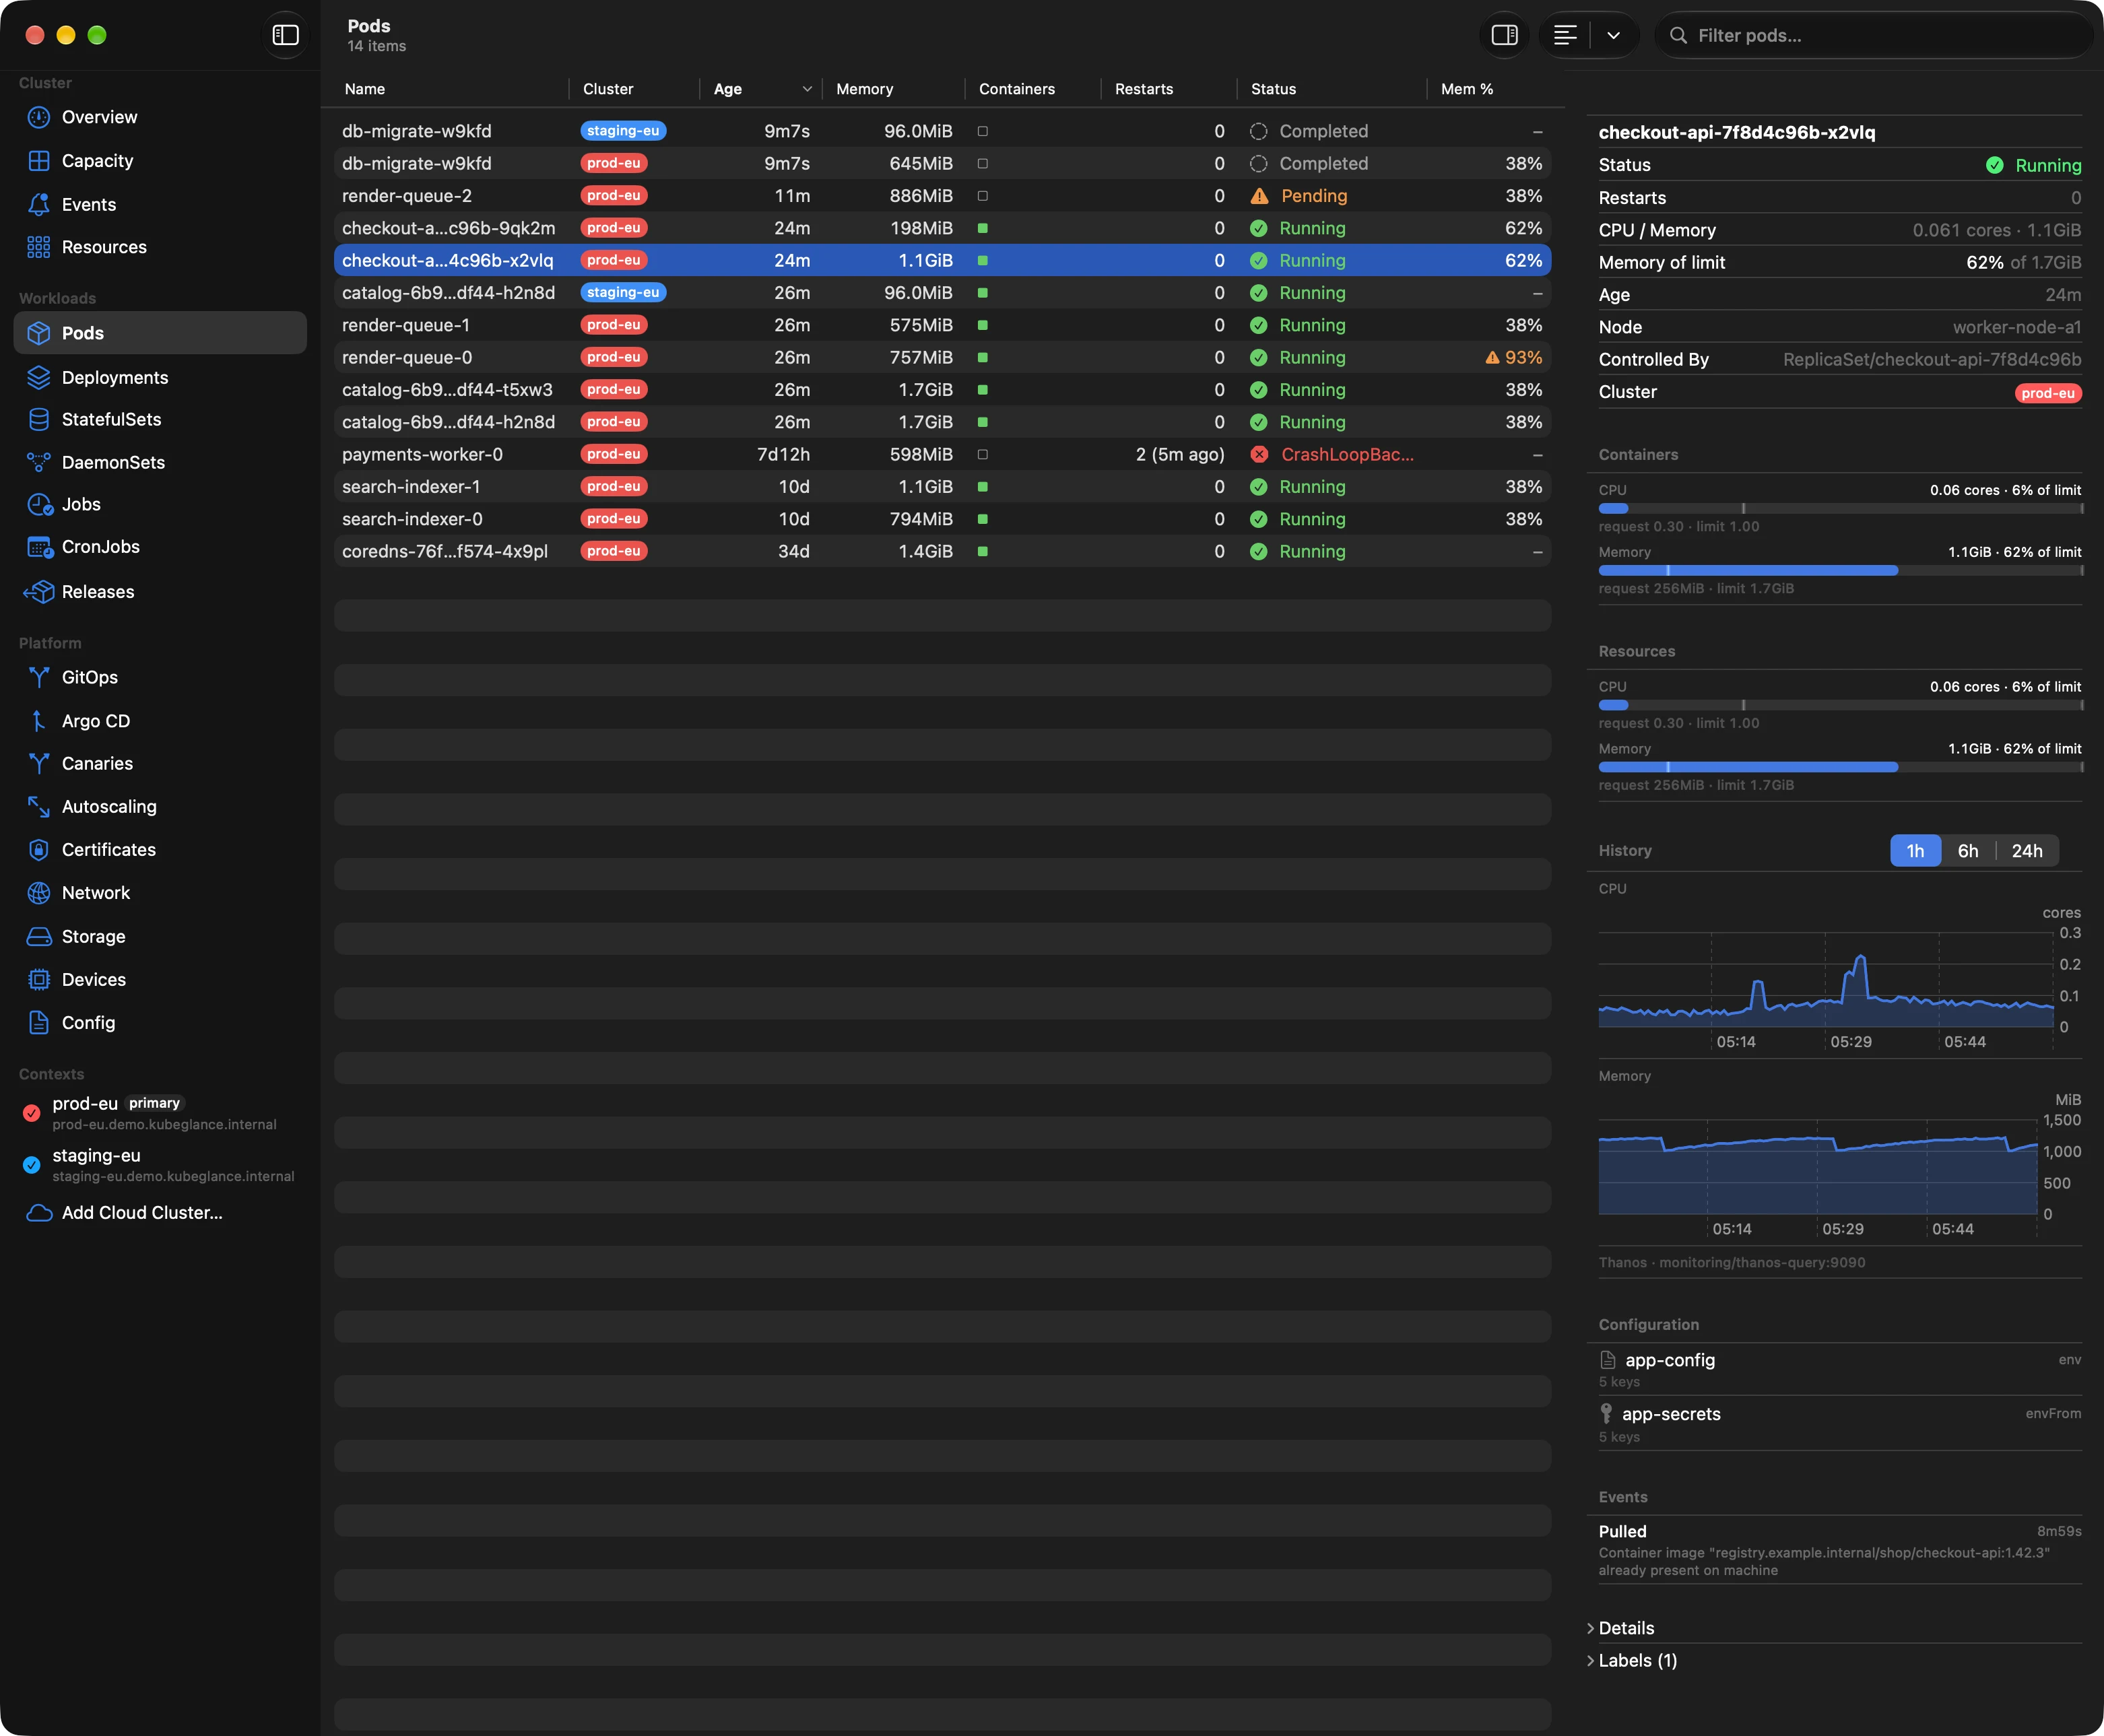Click the Releases package icon
Image resolution: width=2104 pixels, height=1736 pixels.
pyautogui.click(x=38, y=592)
